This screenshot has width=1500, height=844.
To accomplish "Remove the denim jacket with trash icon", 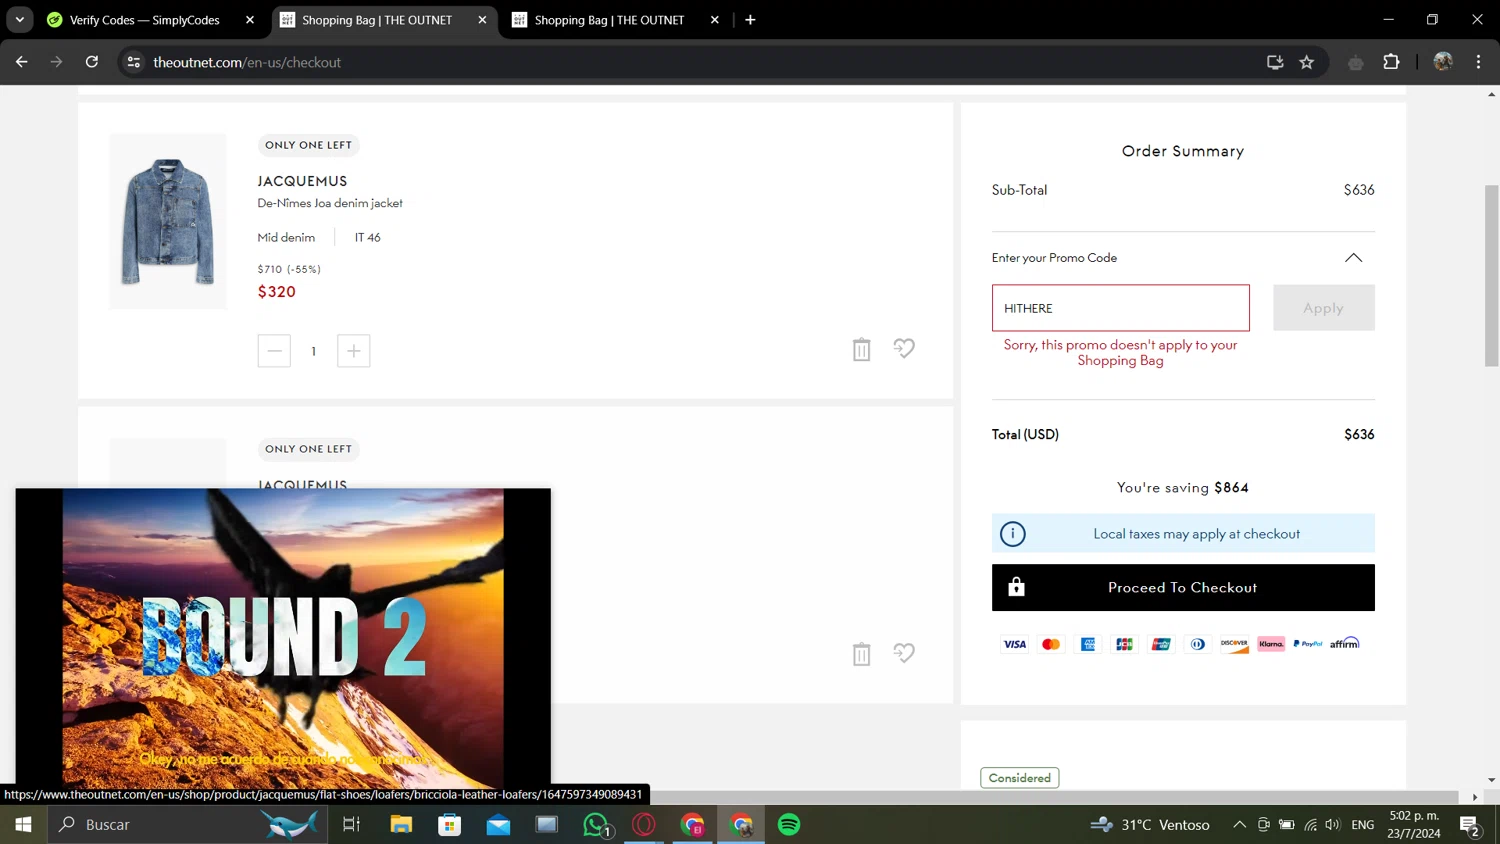I will click(x=861, y=349).
